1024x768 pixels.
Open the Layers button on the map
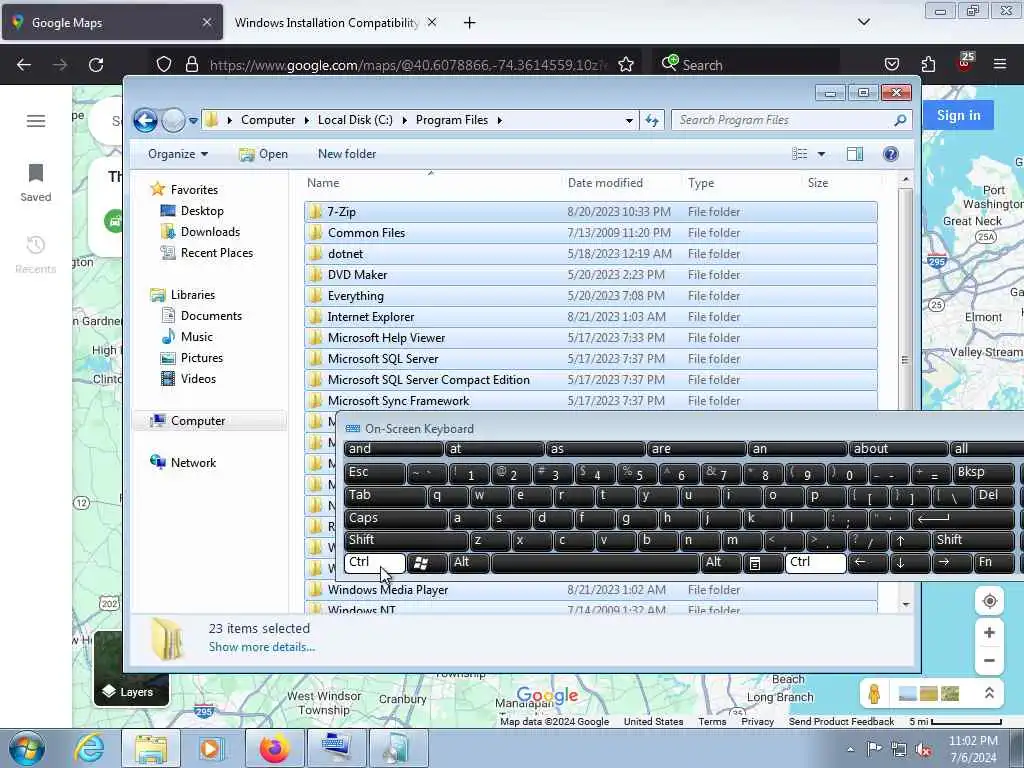(x=131, y=669)
